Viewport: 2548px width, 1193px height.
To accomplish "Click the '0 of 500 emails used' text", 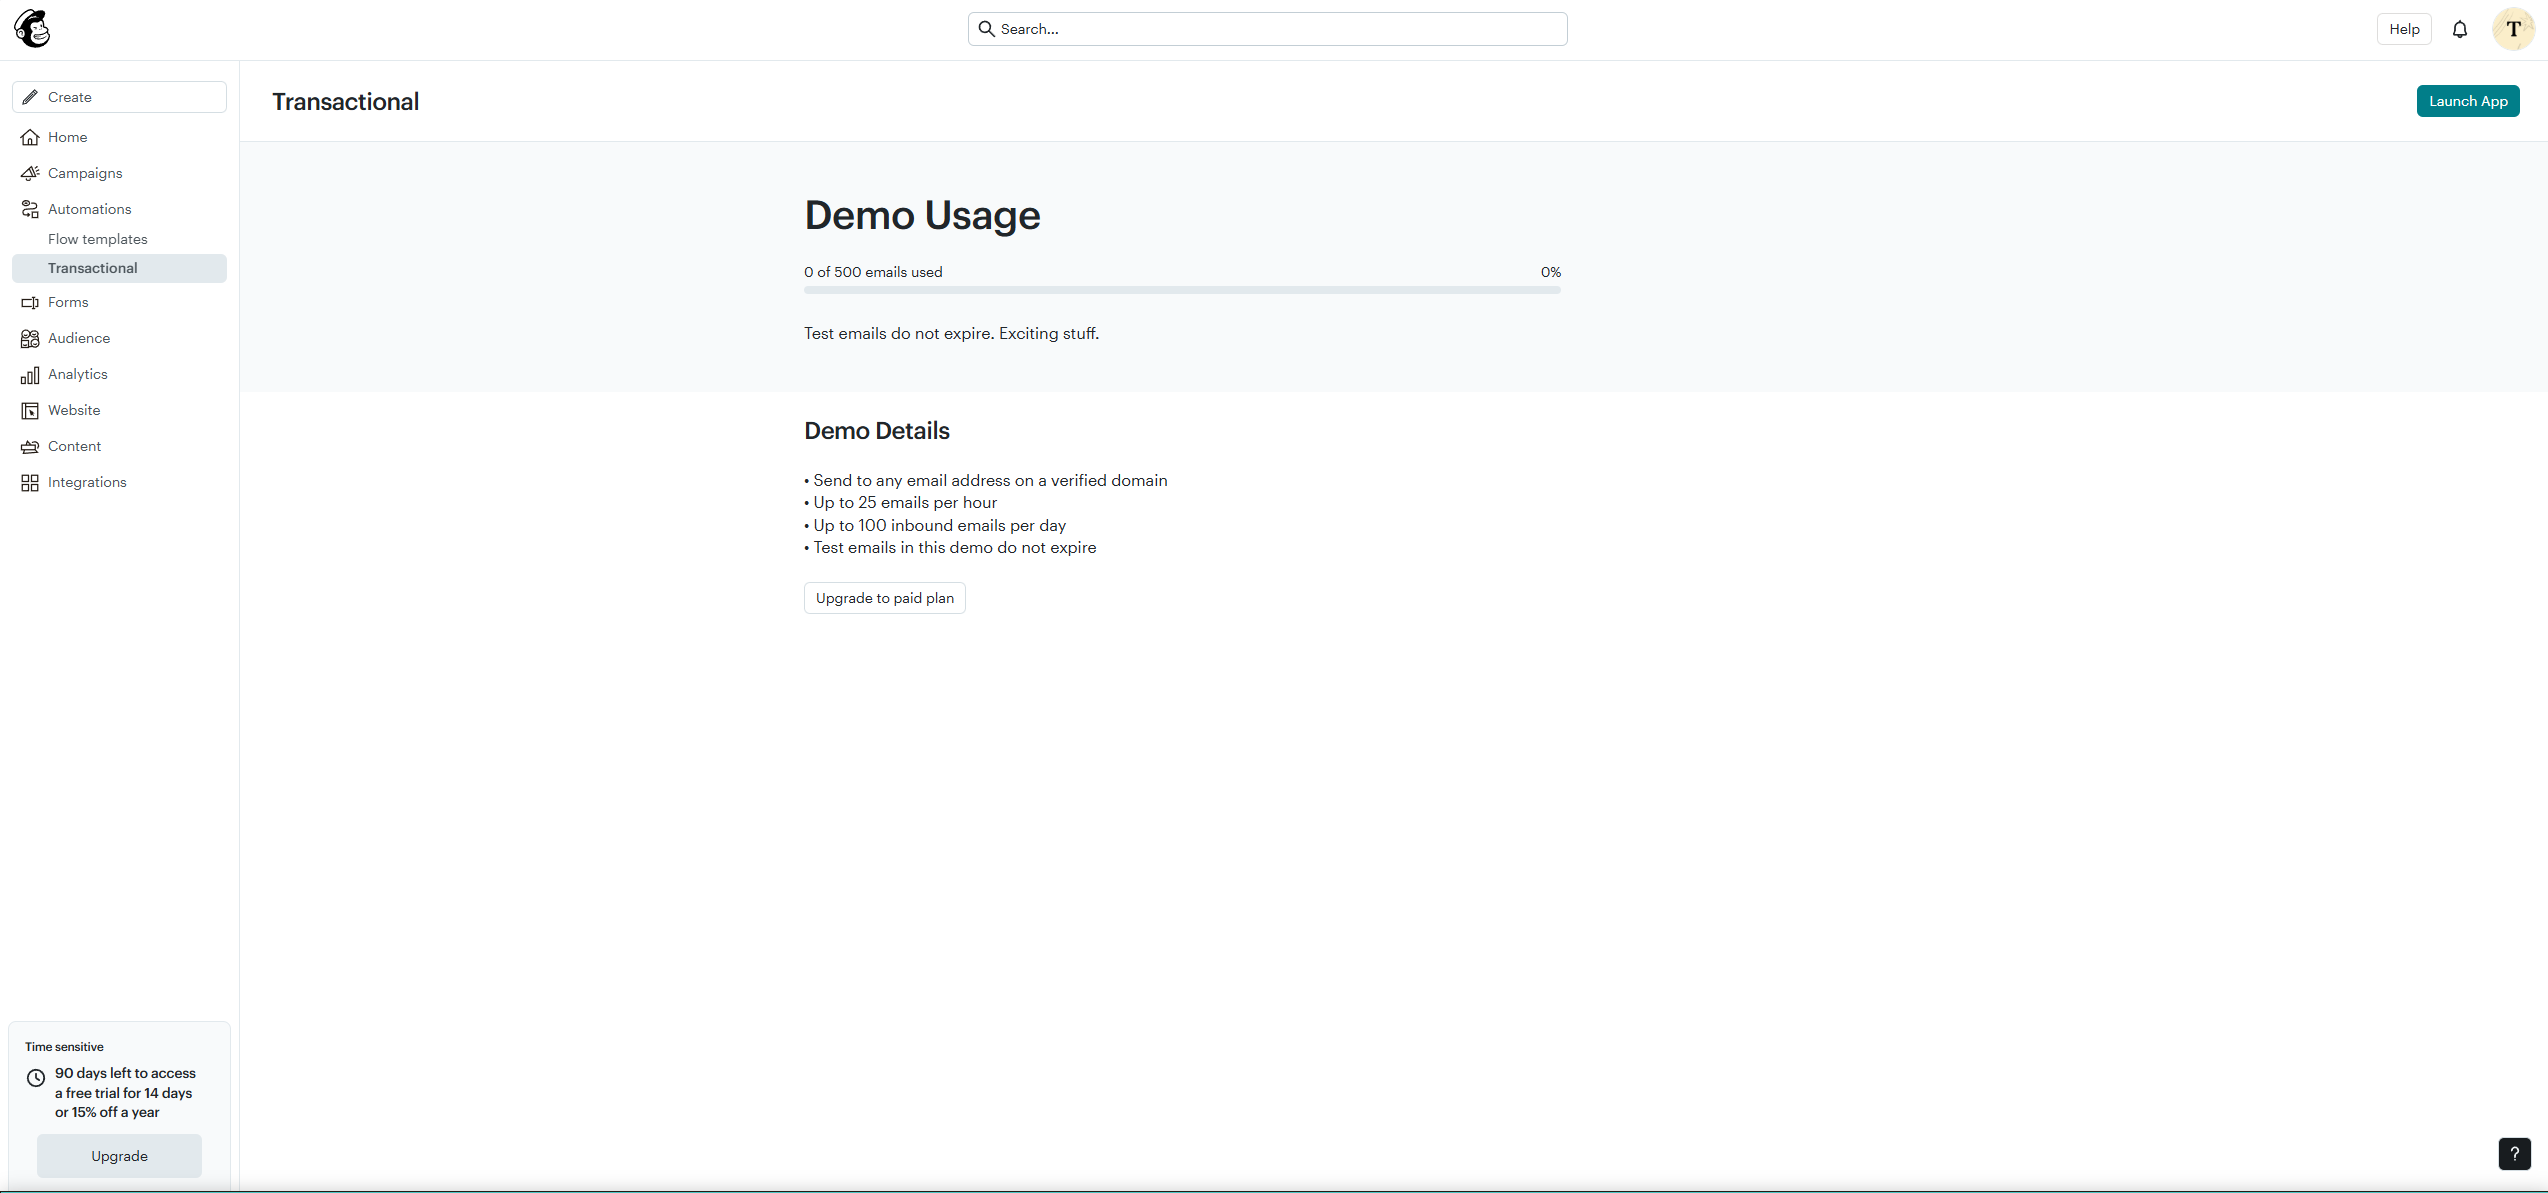I will [x=873, y=272].
